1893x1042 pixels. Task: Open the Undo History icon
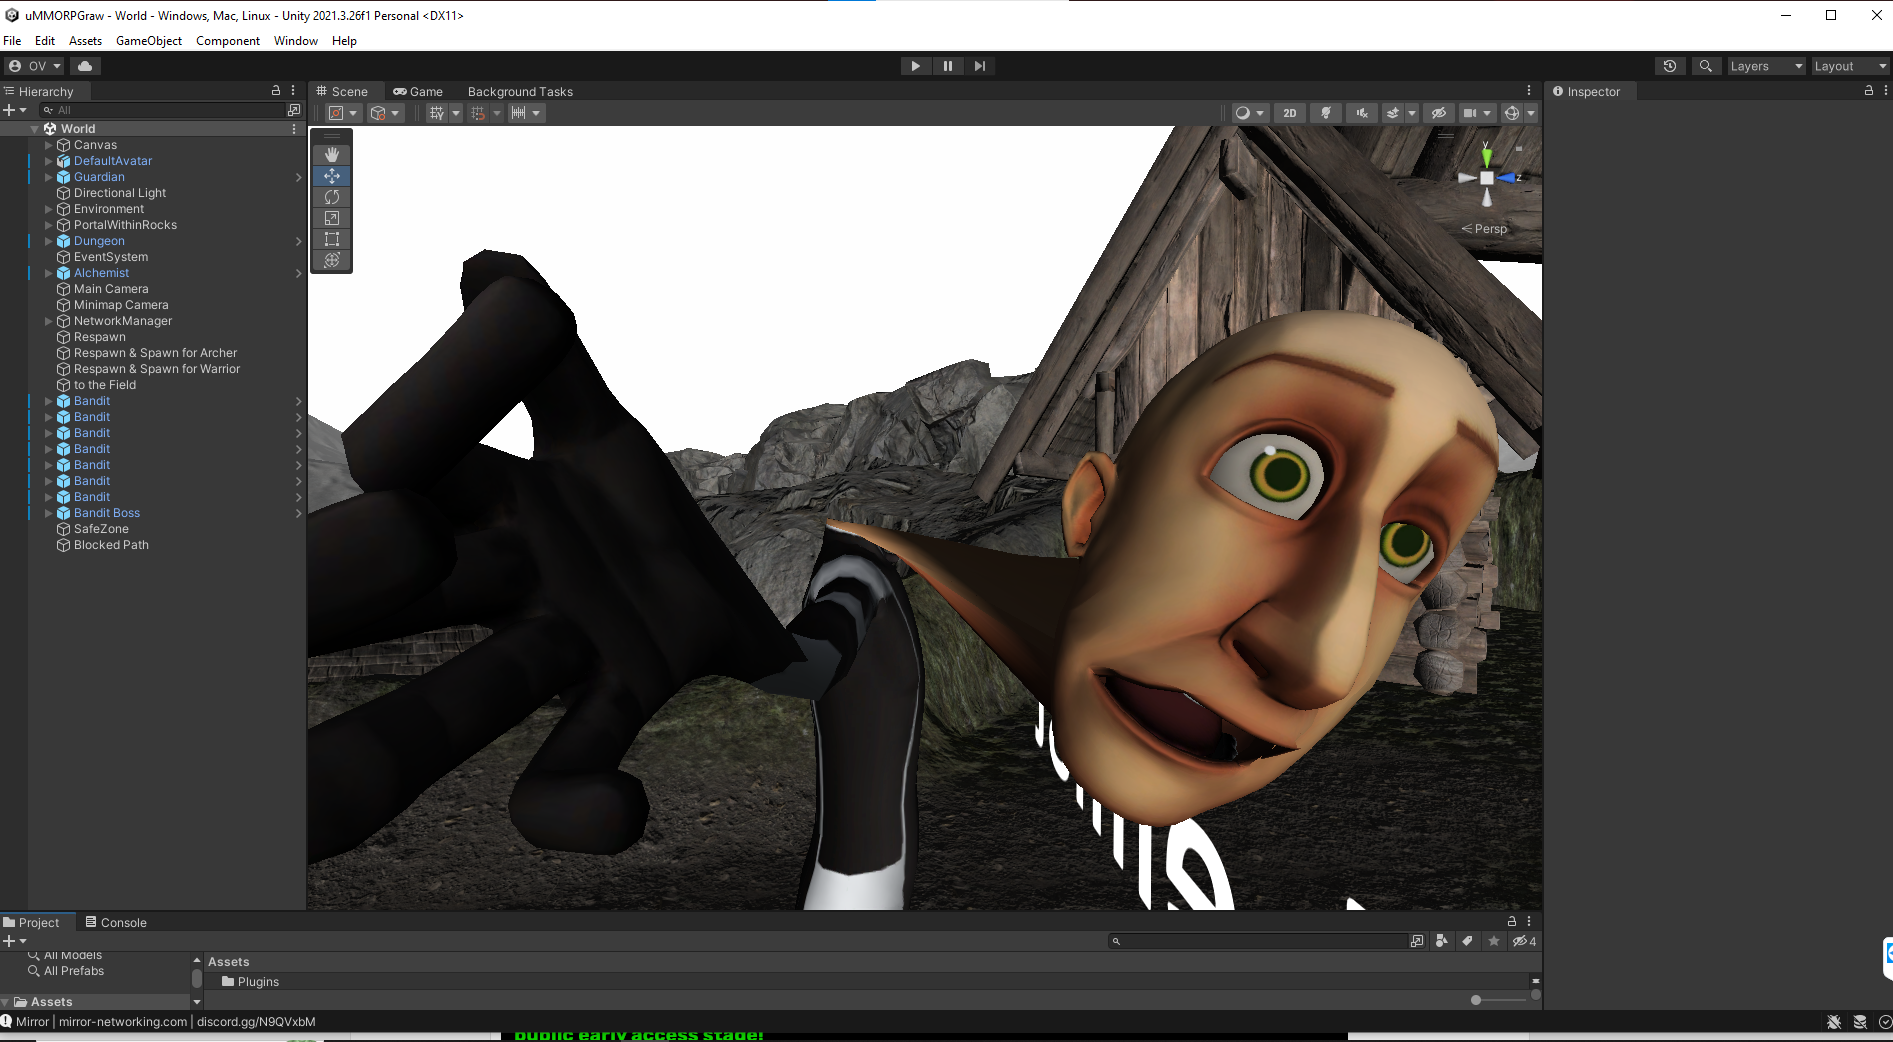1669,66
